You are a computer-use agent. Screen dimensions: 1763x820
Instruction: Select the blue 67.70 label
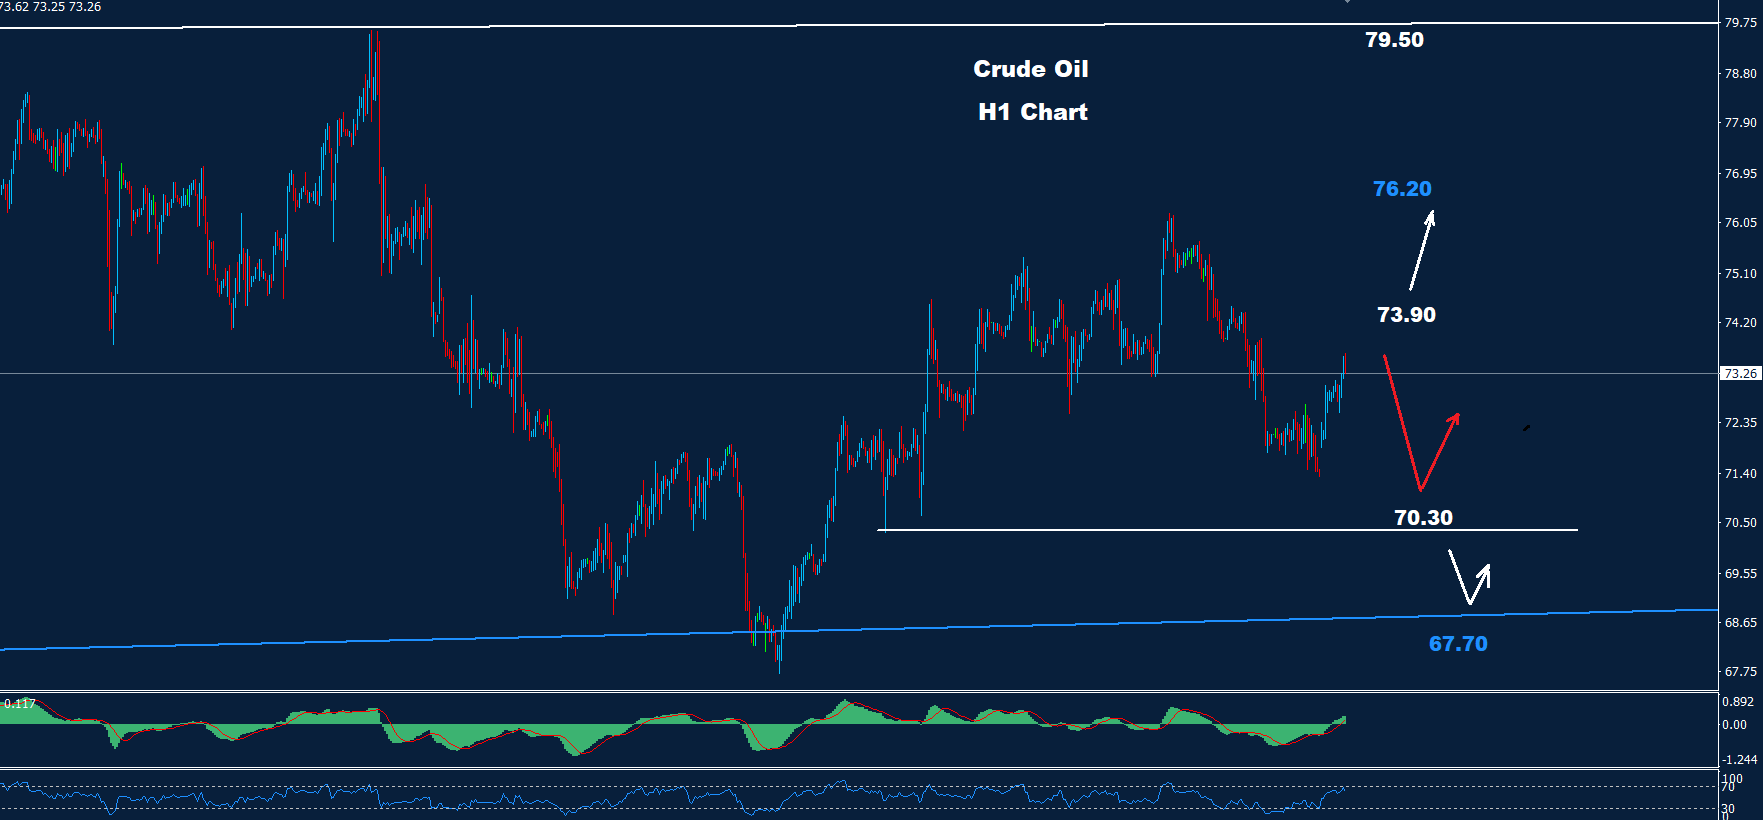point(1457,644)
